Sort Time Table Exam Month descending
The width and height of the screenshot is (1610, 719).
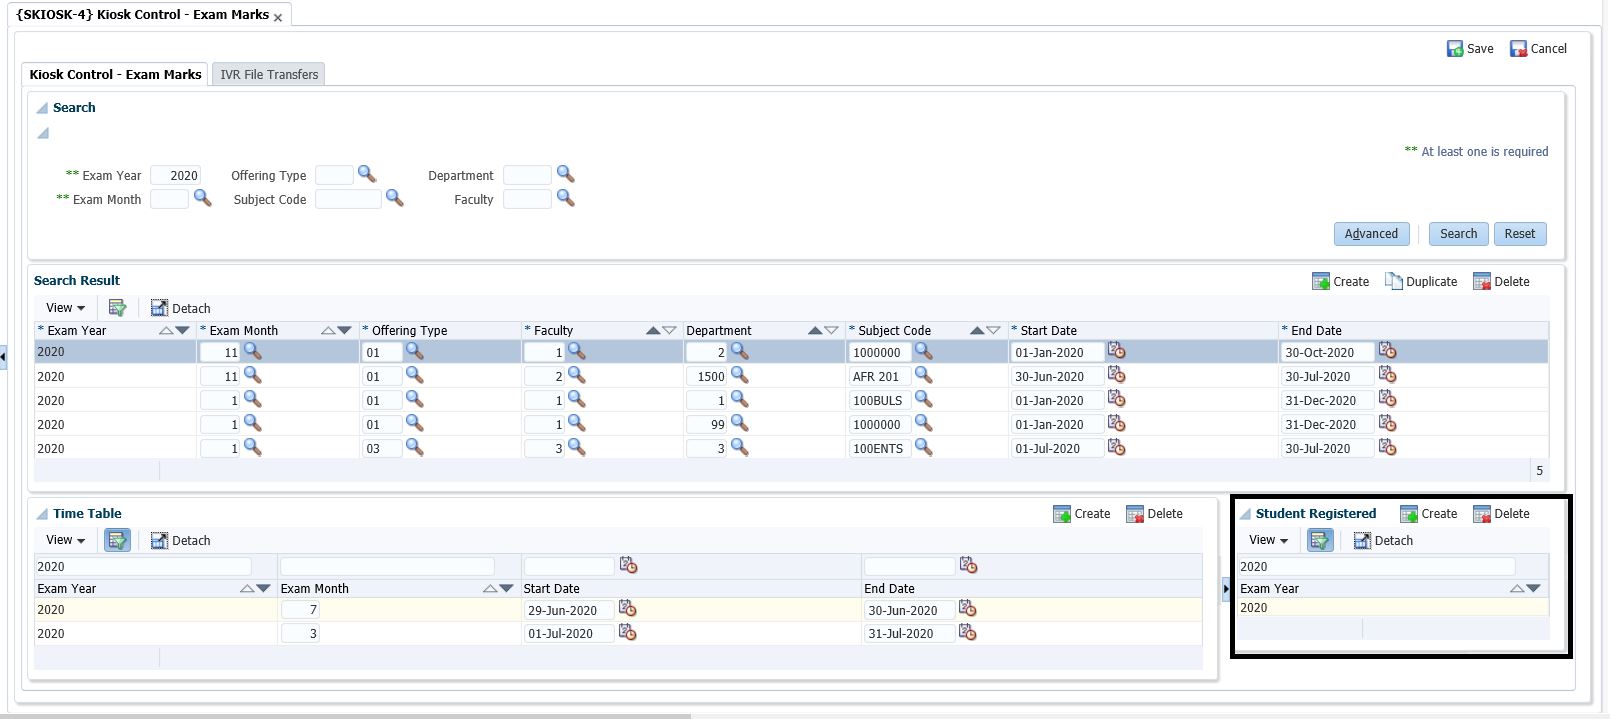tap(506, 588)
